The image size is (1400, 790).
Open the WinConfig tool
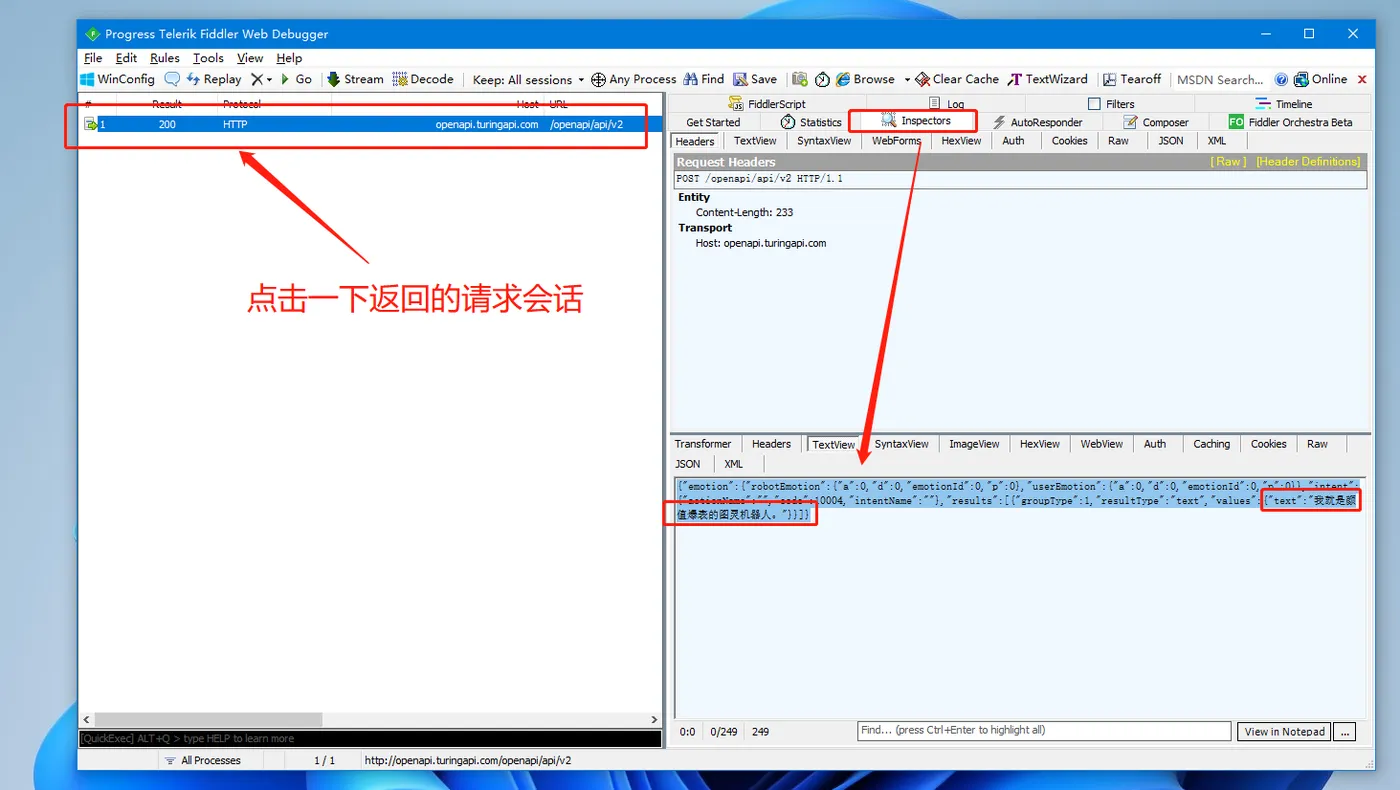[118, 79]
